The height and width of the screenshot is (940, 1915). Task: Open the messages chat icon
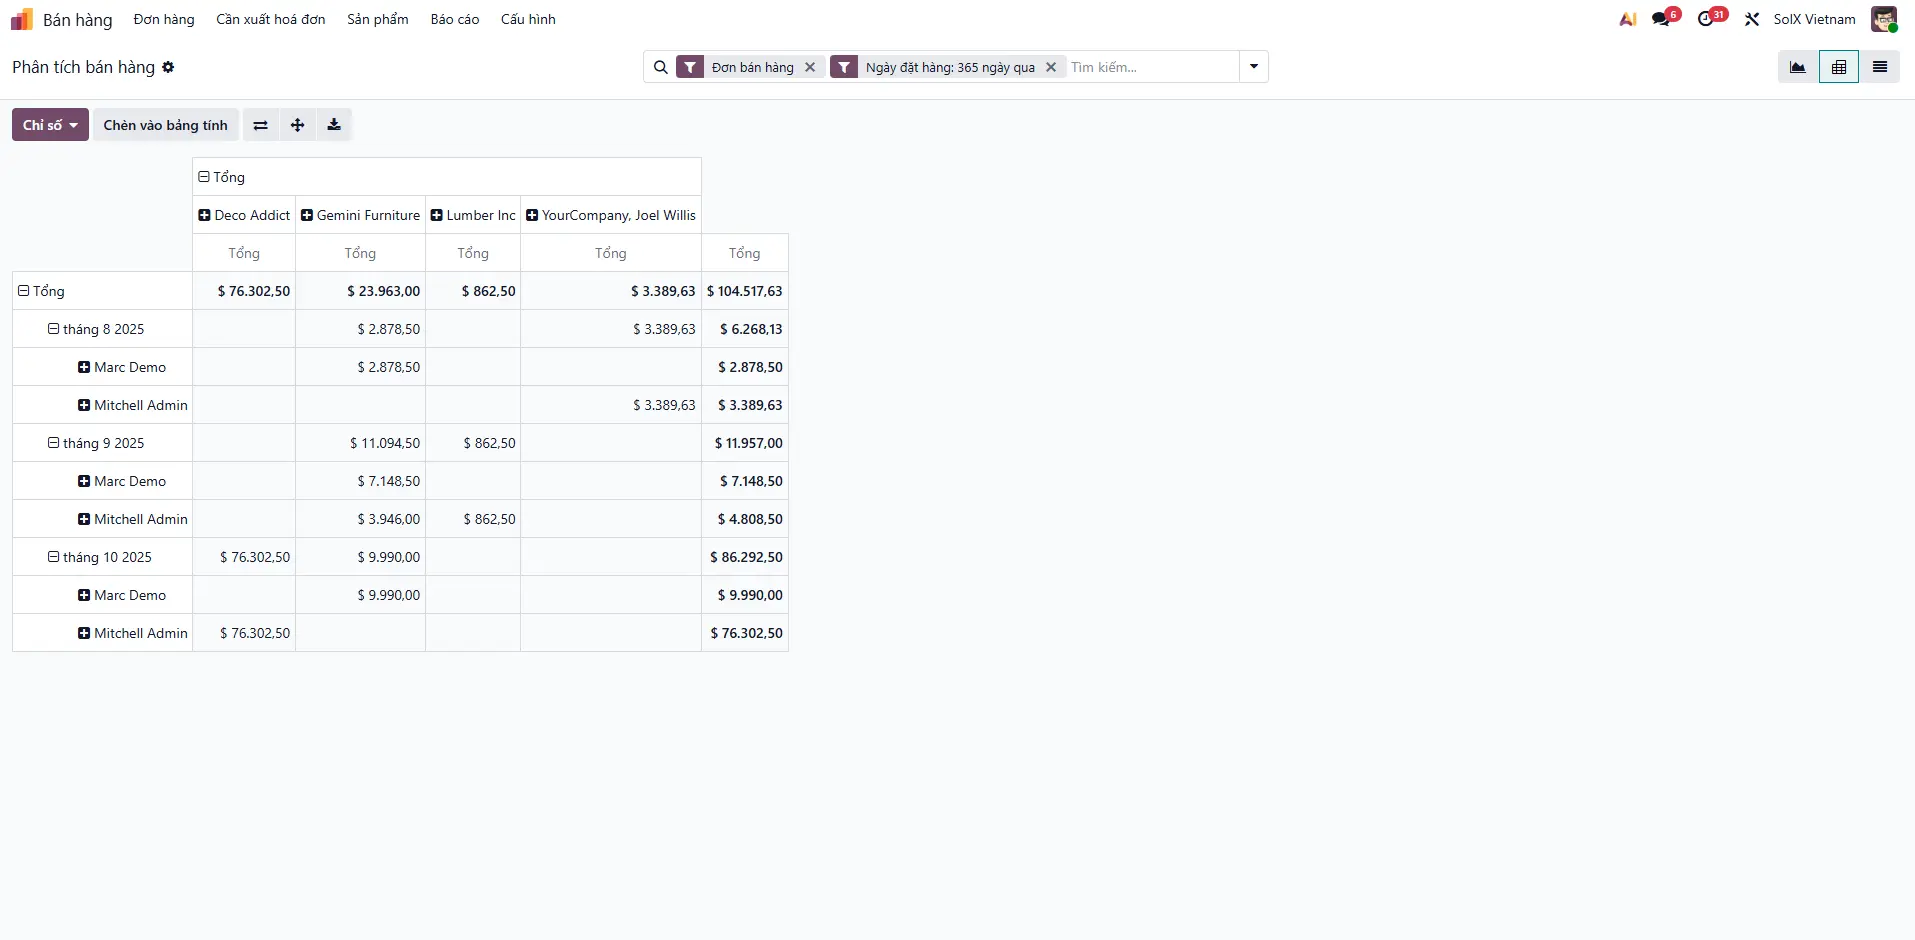(1661, 19)
